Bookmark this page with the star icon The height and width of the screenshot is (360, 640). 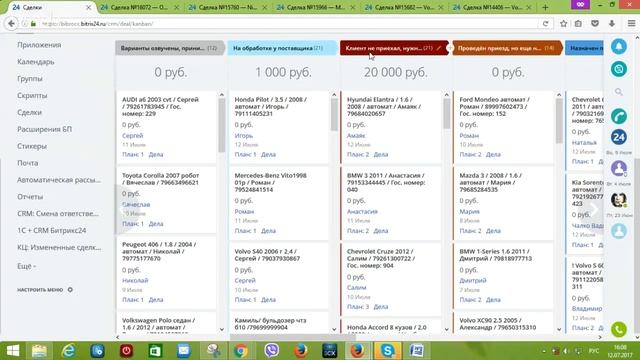tap(564, 24)
